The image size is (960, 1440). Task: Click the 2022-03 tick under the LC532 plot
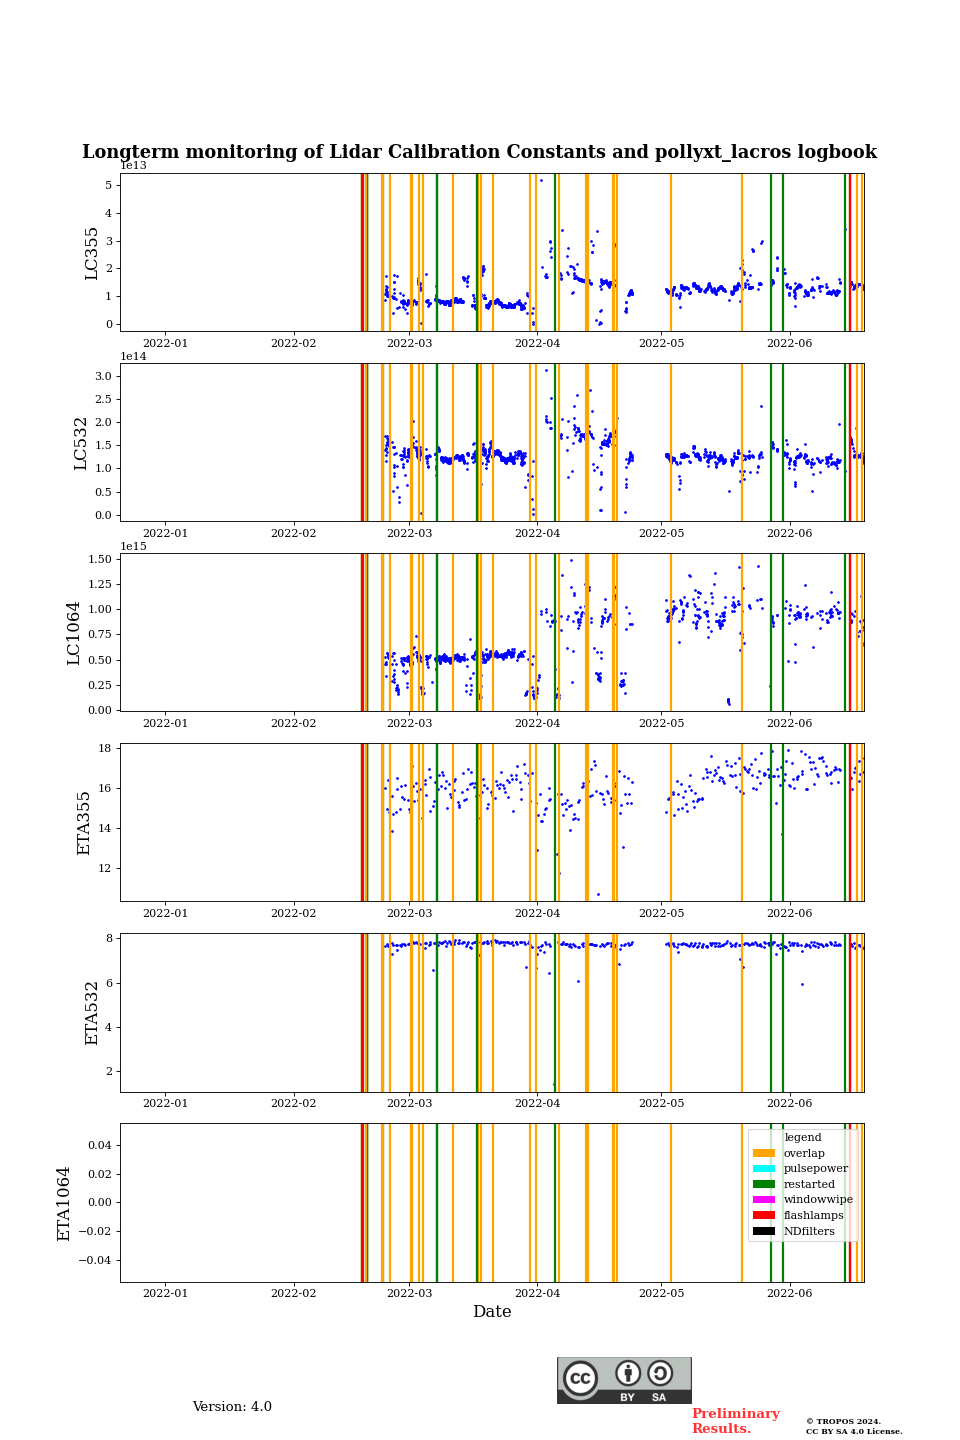tap(409, 534)
